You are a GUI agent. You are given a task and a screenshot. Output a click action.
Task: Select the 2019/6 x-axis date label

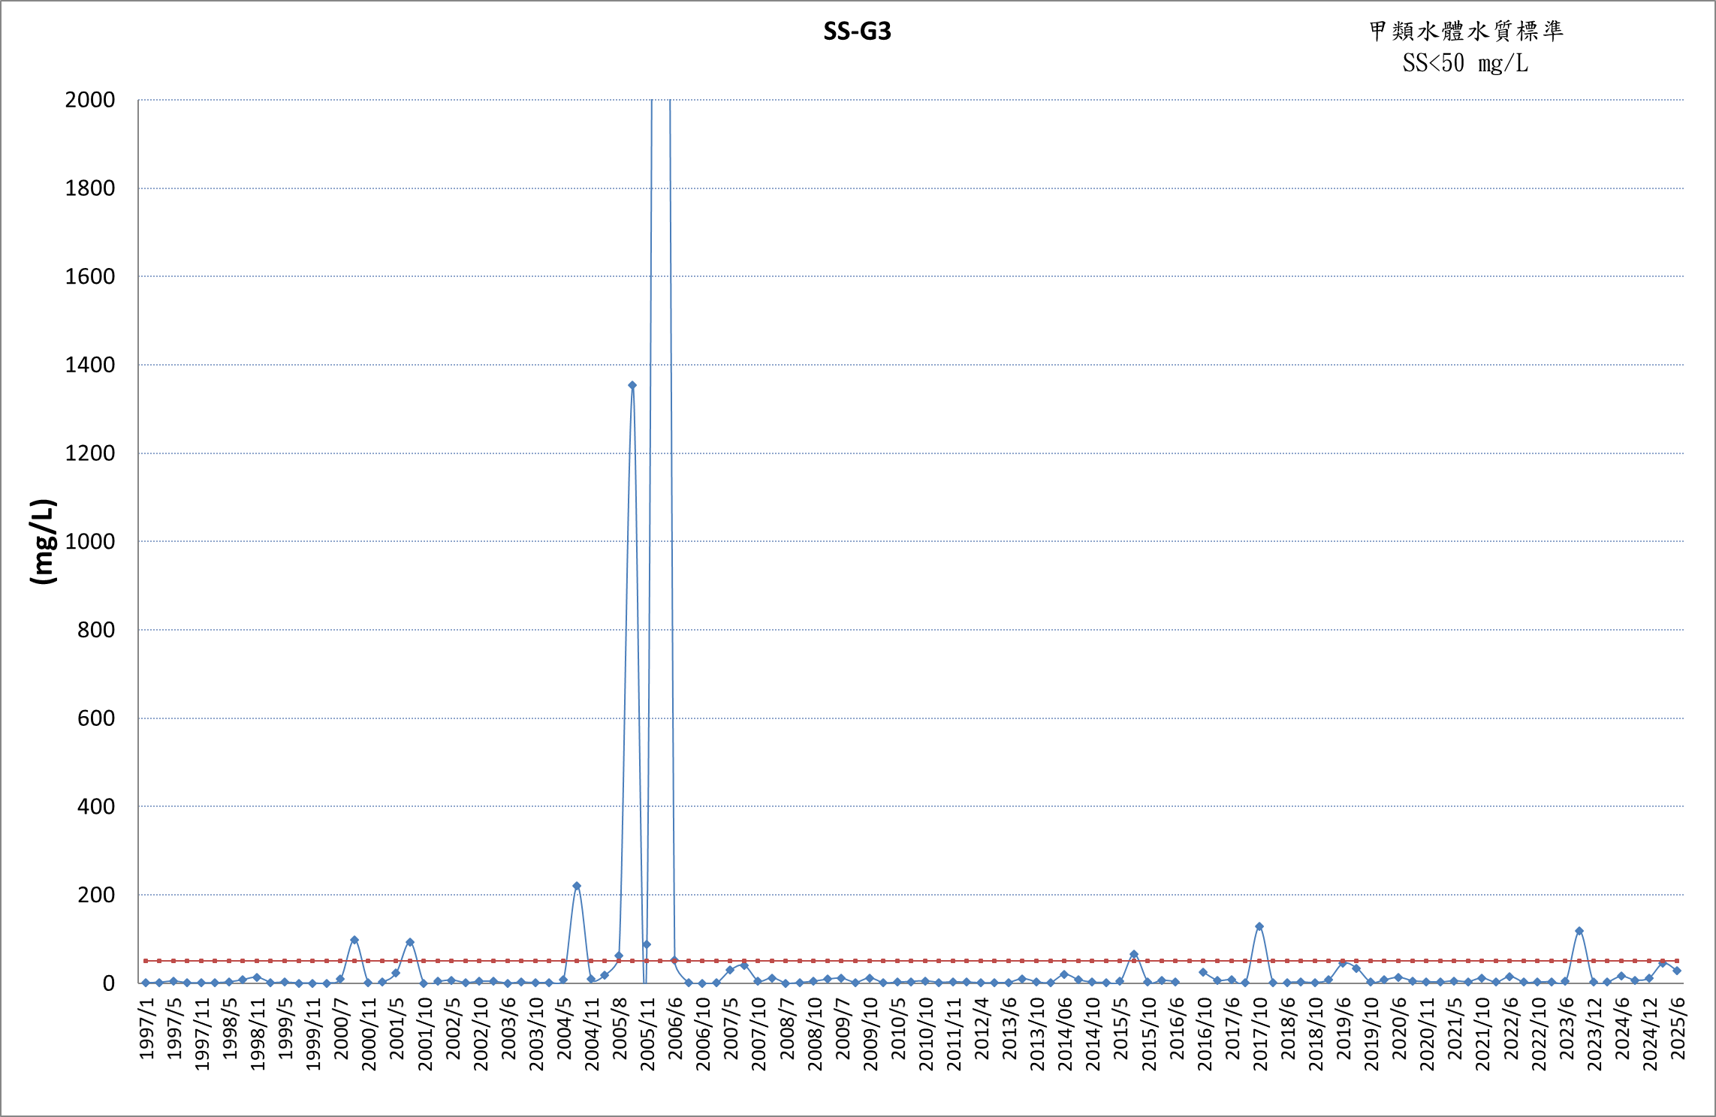(x=1344, y=1027)
